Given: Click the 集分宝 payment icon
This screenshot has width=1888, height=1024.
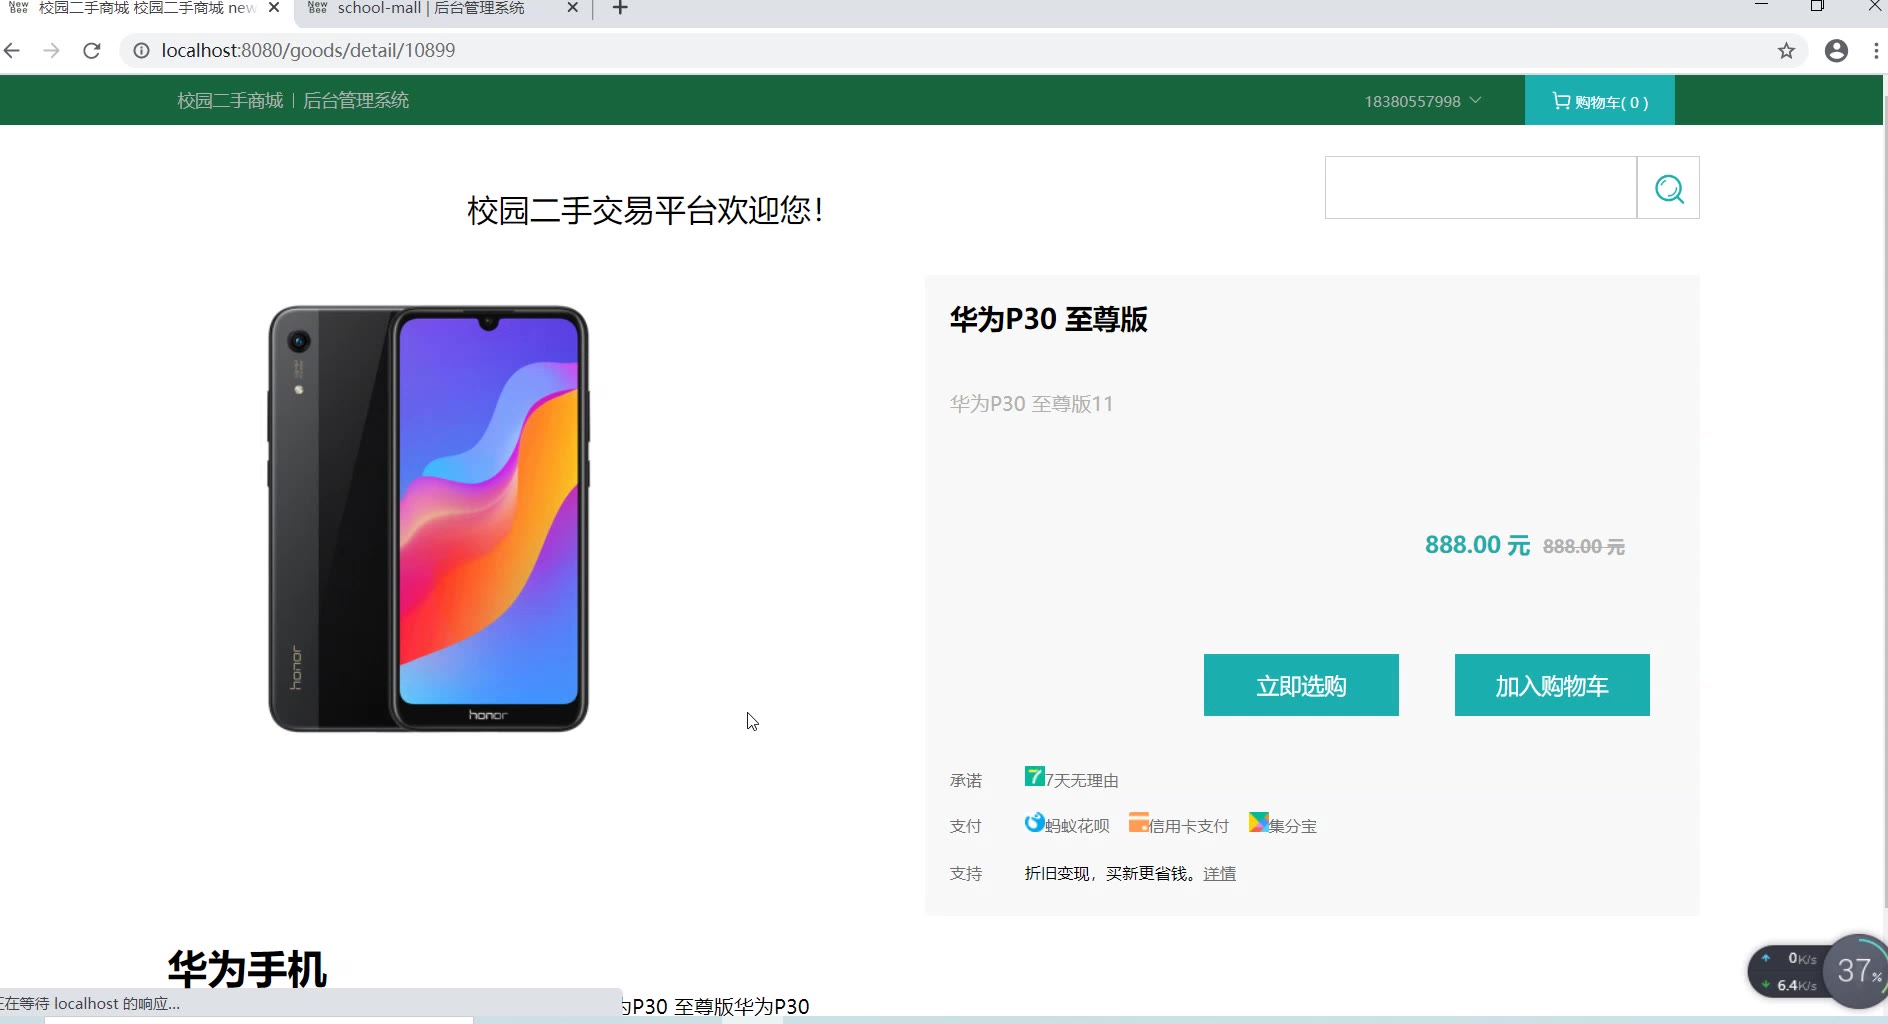Looking at the screenshot, I should (1258, 823).
